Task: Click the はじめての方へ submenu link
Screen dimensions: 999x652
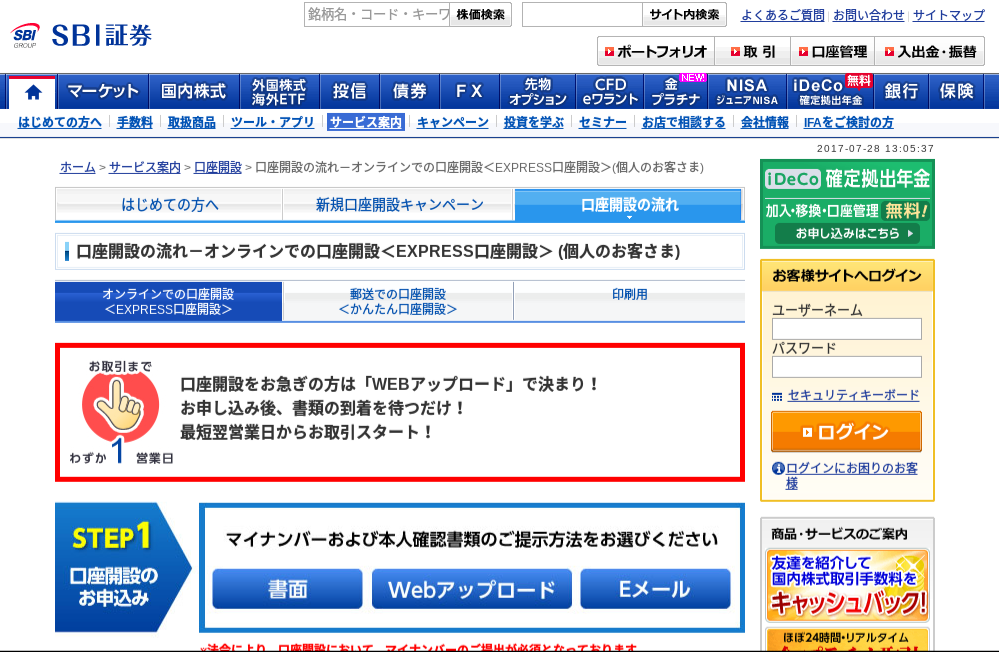Action: pos(60,122)
